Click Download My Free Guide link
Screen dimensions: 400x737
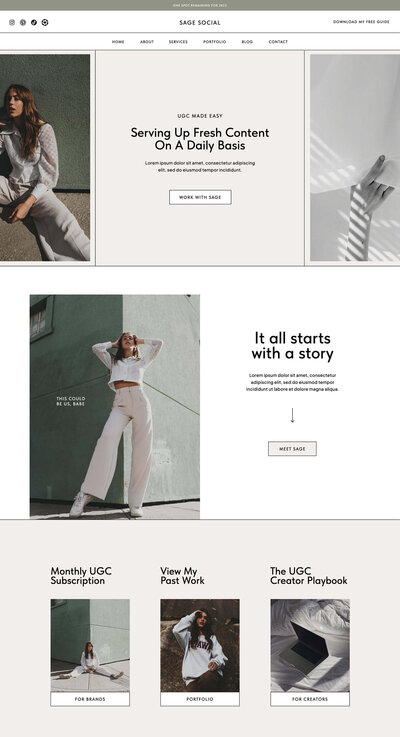click(x=361, y=22)
